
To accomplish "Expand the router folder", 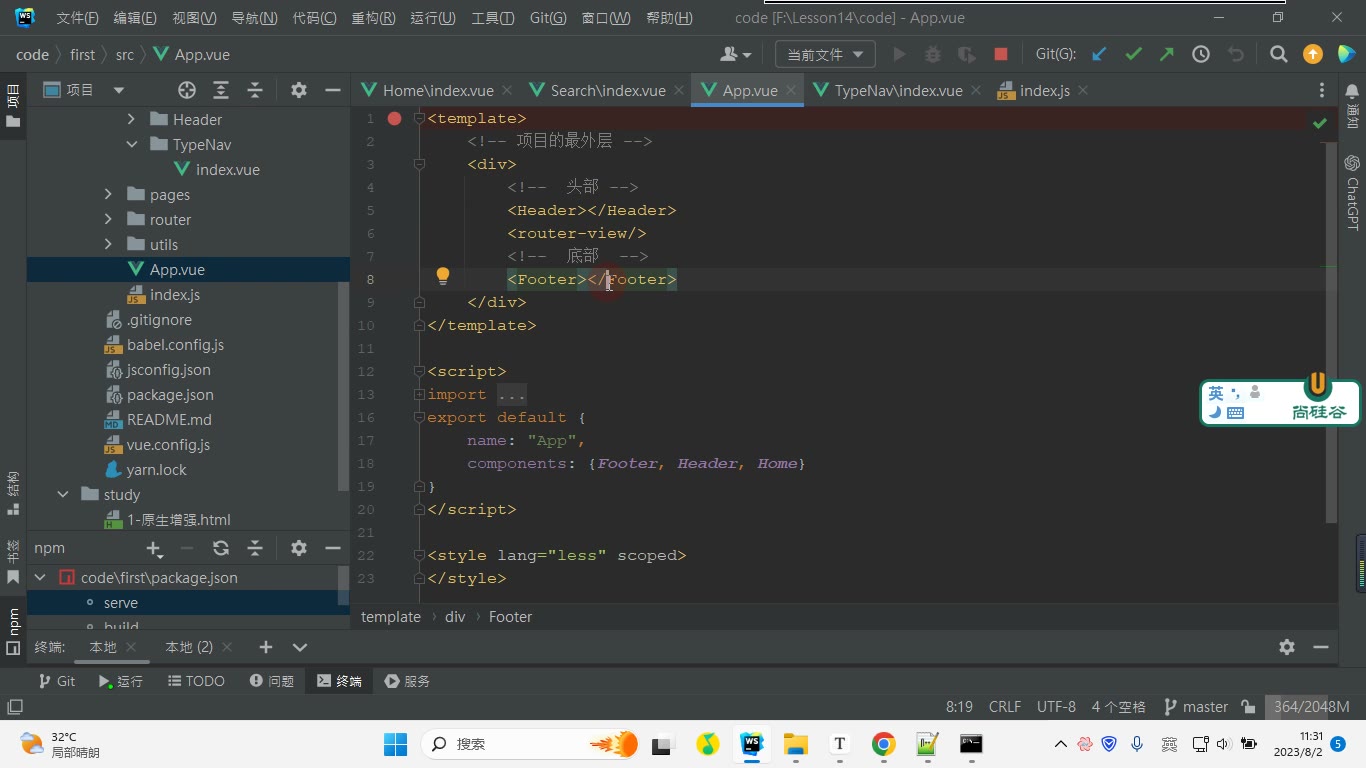I will (108, 219).
